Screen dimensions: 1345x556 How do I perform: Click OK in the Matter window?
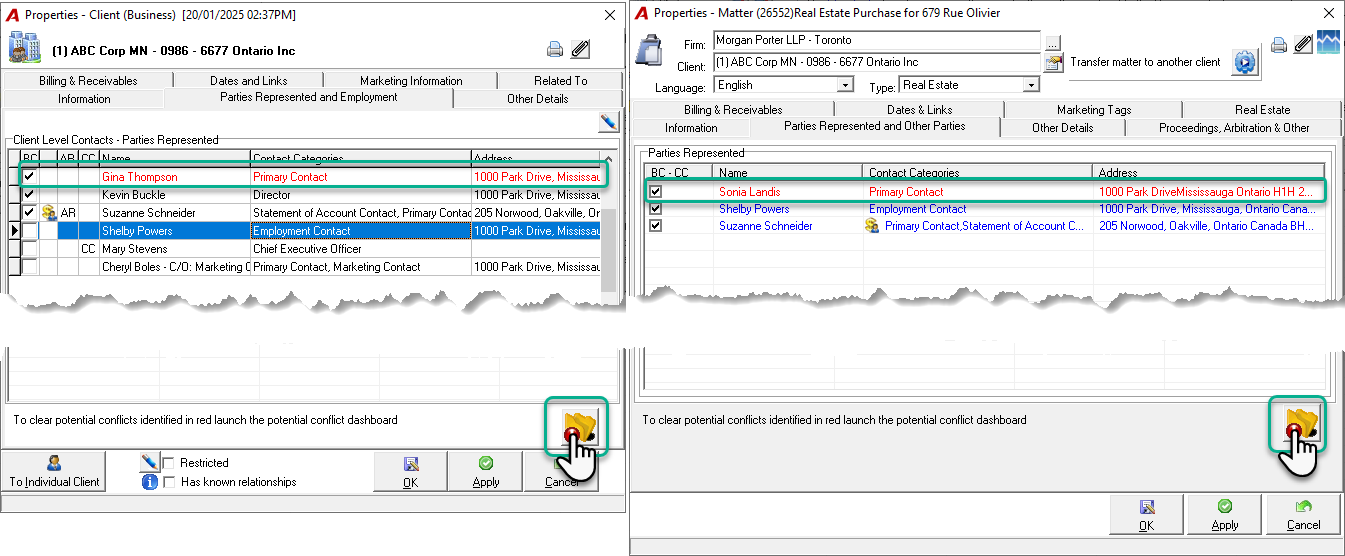point(1146,515)
